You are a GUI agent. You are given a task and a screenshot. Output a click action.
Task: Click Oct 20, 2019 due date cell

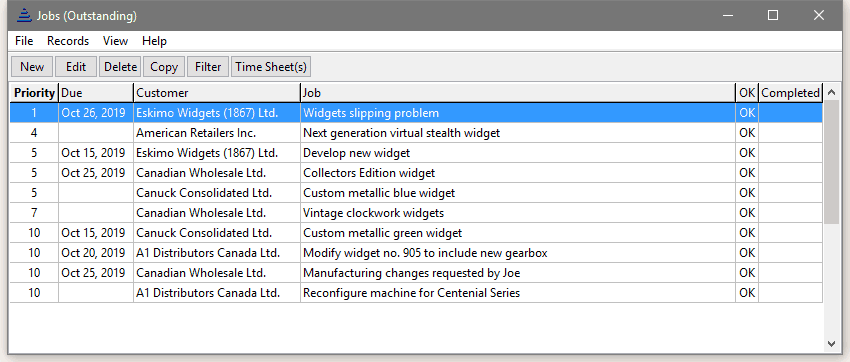(96, 253)
